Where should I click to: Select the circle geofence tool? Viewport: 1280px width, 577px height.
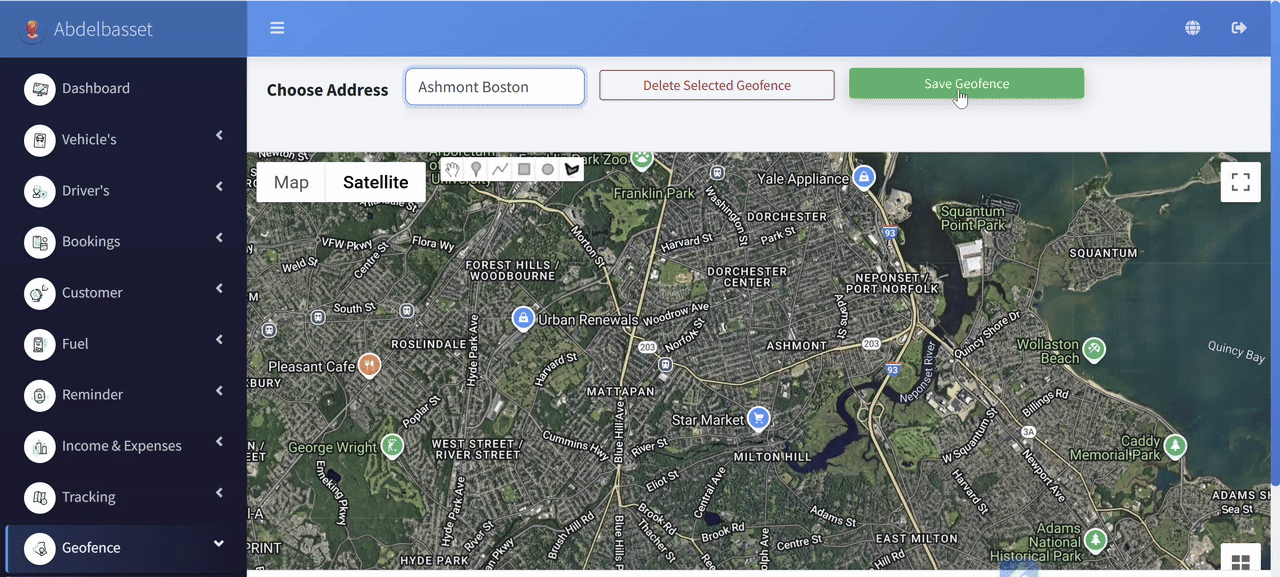pyautogui.click(x=548, y=169)
